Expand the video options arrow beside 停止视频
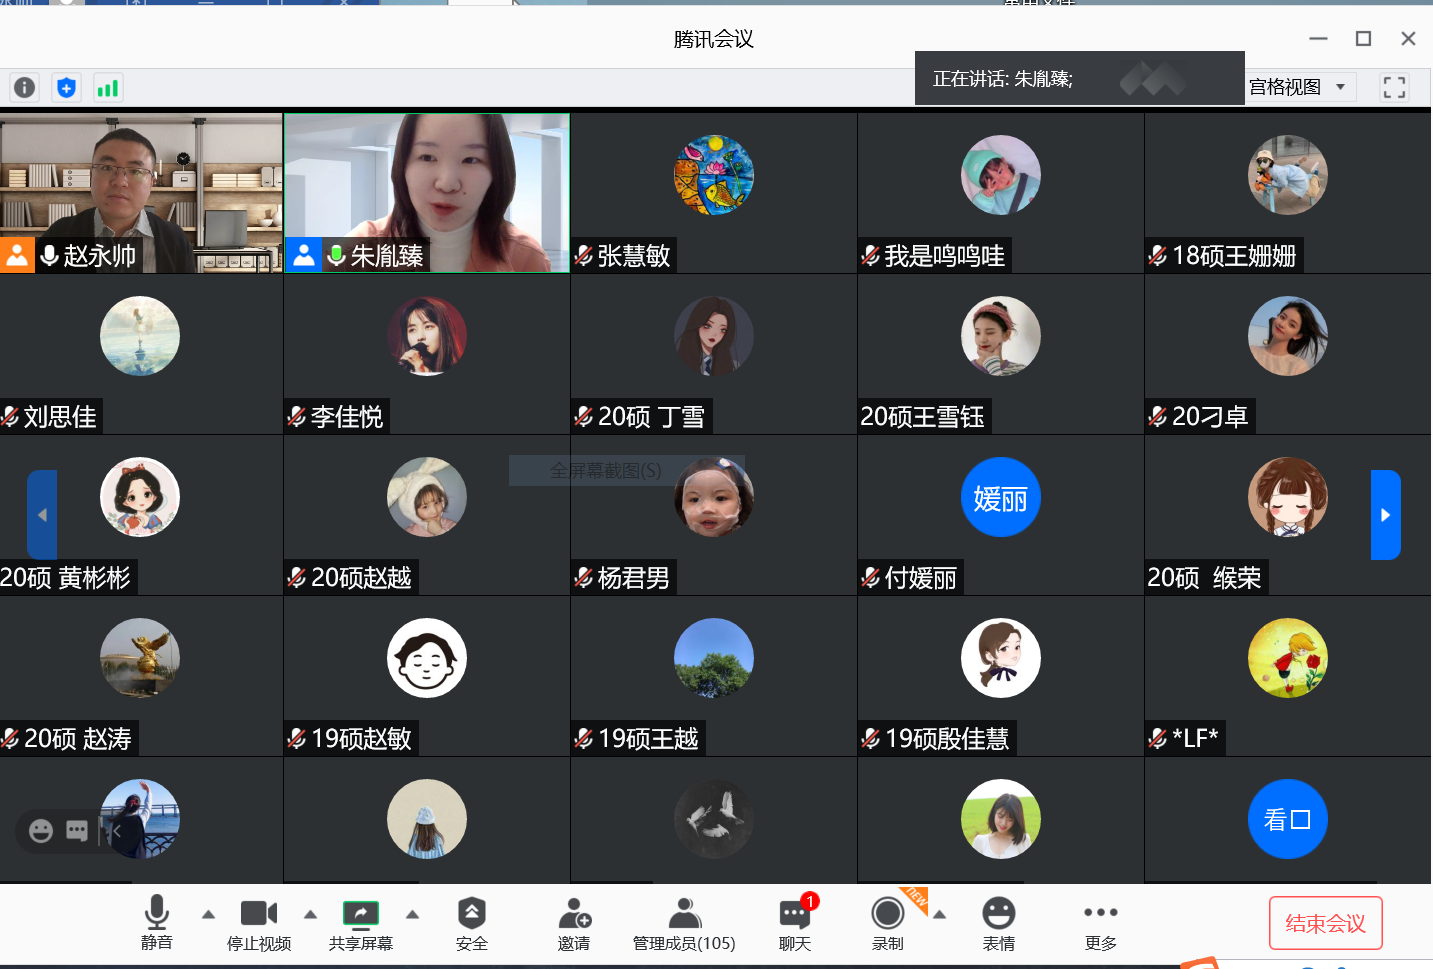Screen dimensions: 1433x969 click(x=310, y=914)
